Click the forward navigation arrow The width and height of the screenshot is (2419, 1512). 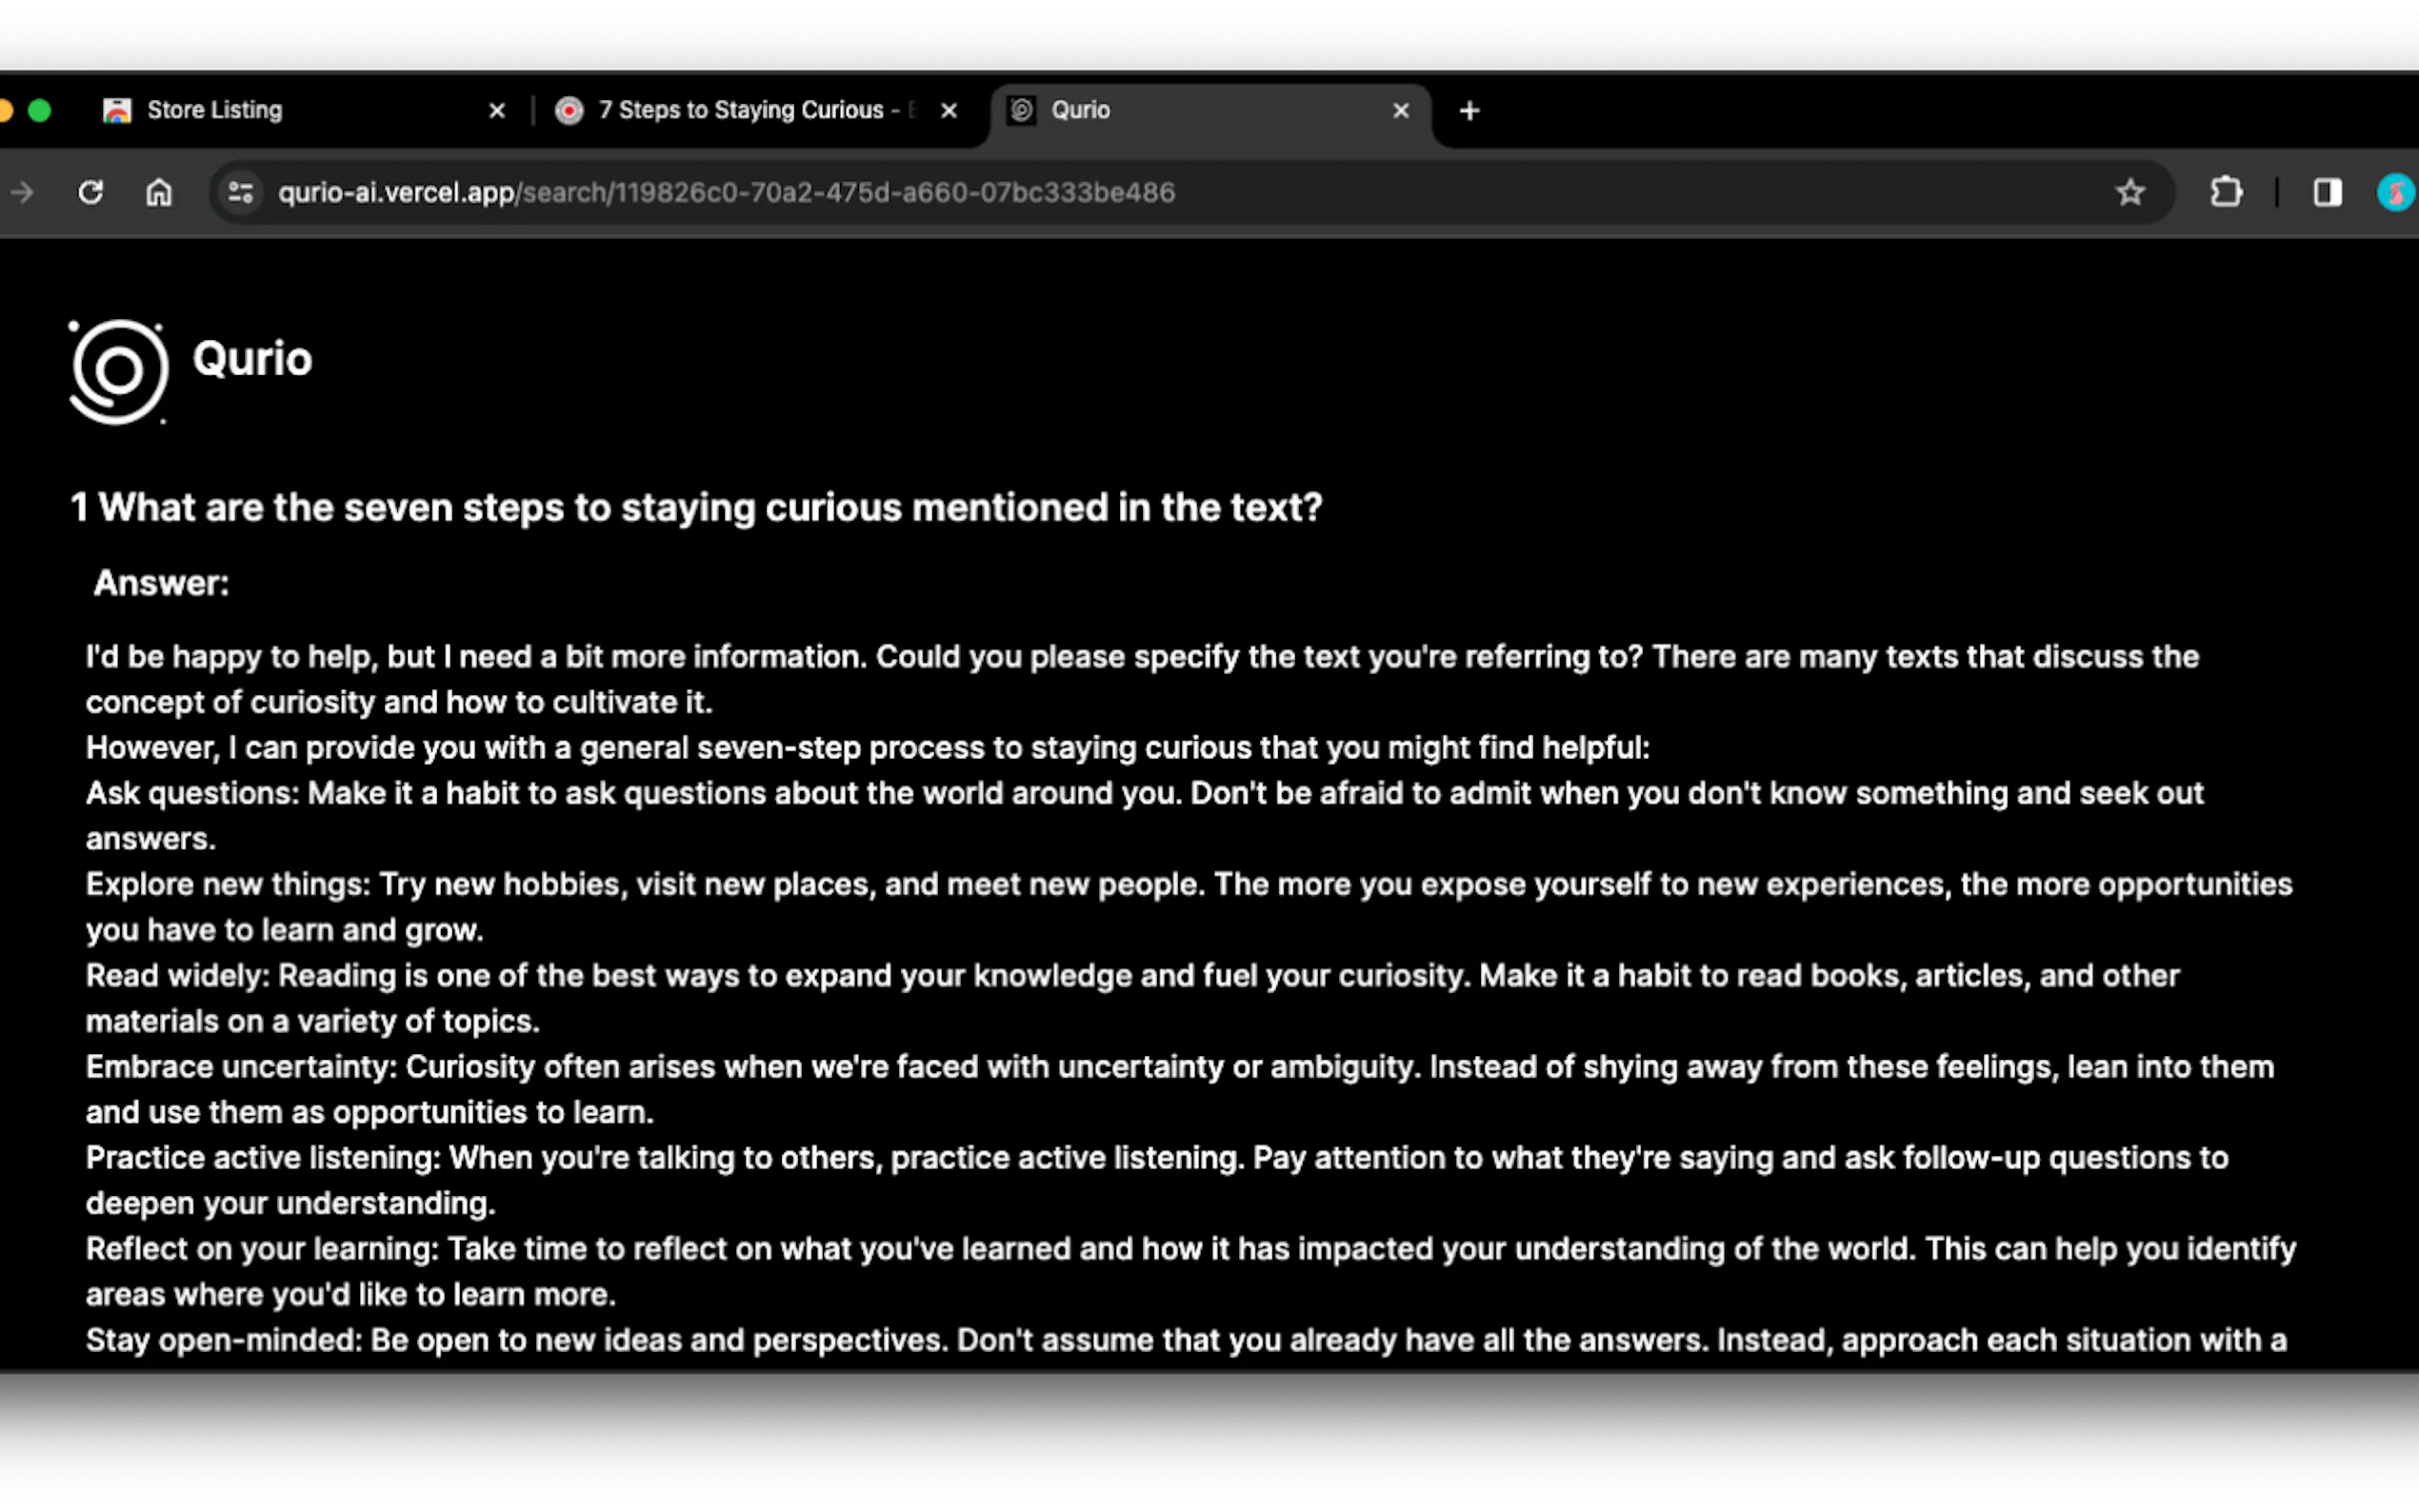tap(22, 192)
